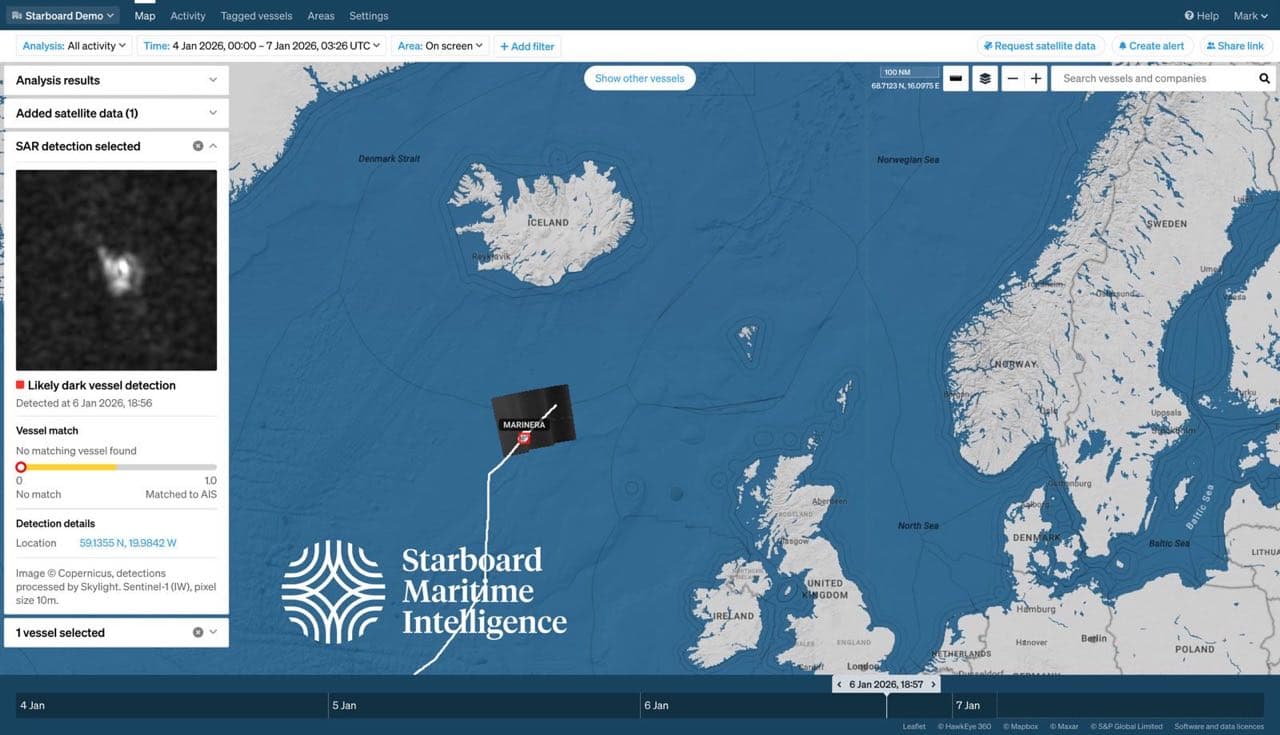Expand the Analysis results panel
Screen dimensions: 1280x735
(213, 80)
